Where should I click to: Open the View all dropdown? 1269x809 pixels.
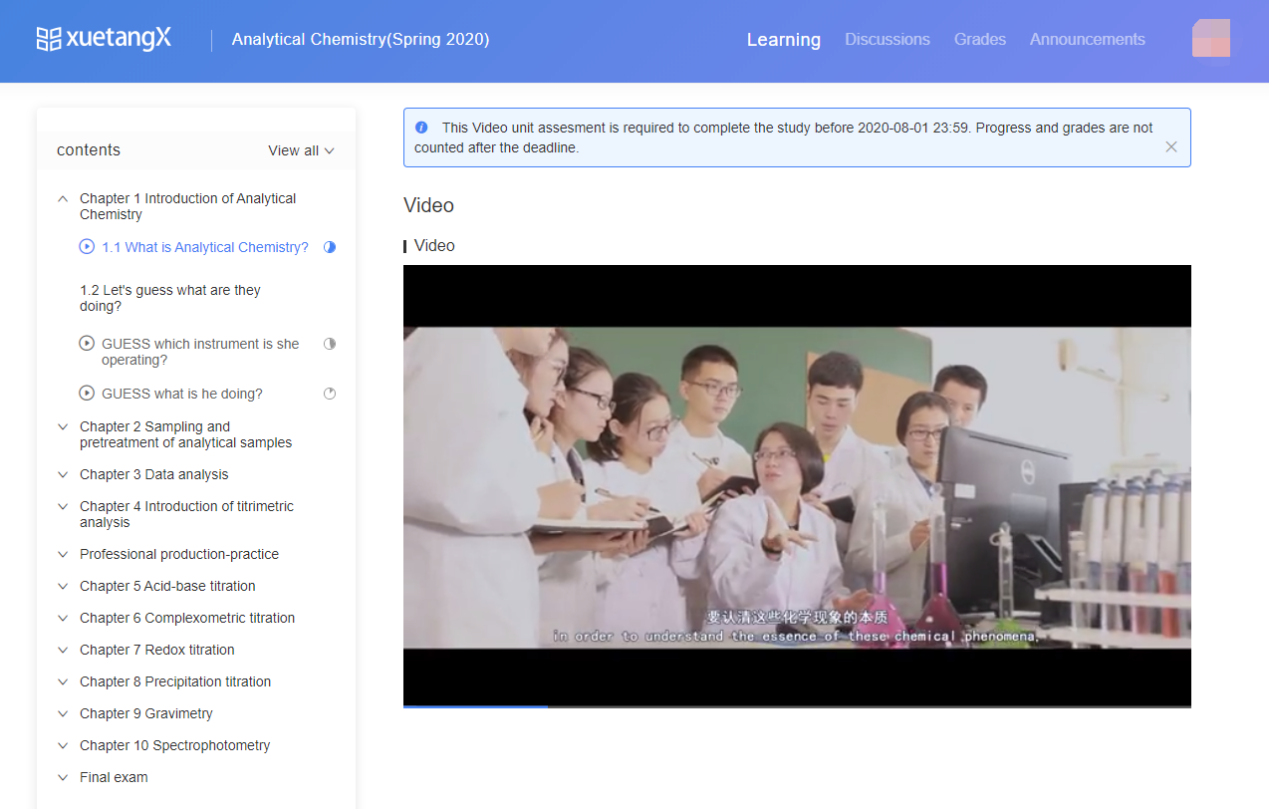click(x=300, y=151)
